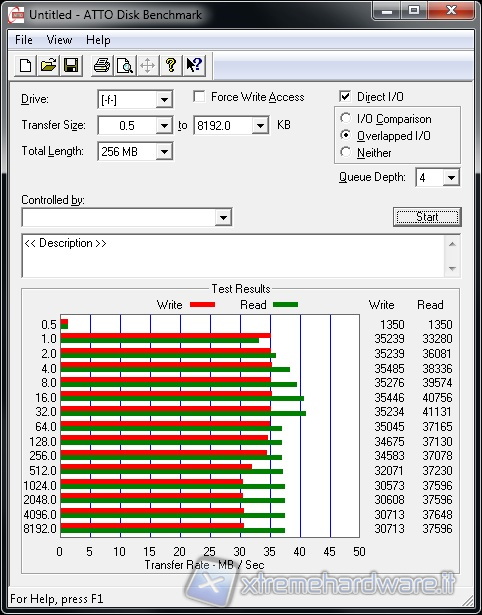
Task: Expand the Controlled by combo box
Action: 223,217
